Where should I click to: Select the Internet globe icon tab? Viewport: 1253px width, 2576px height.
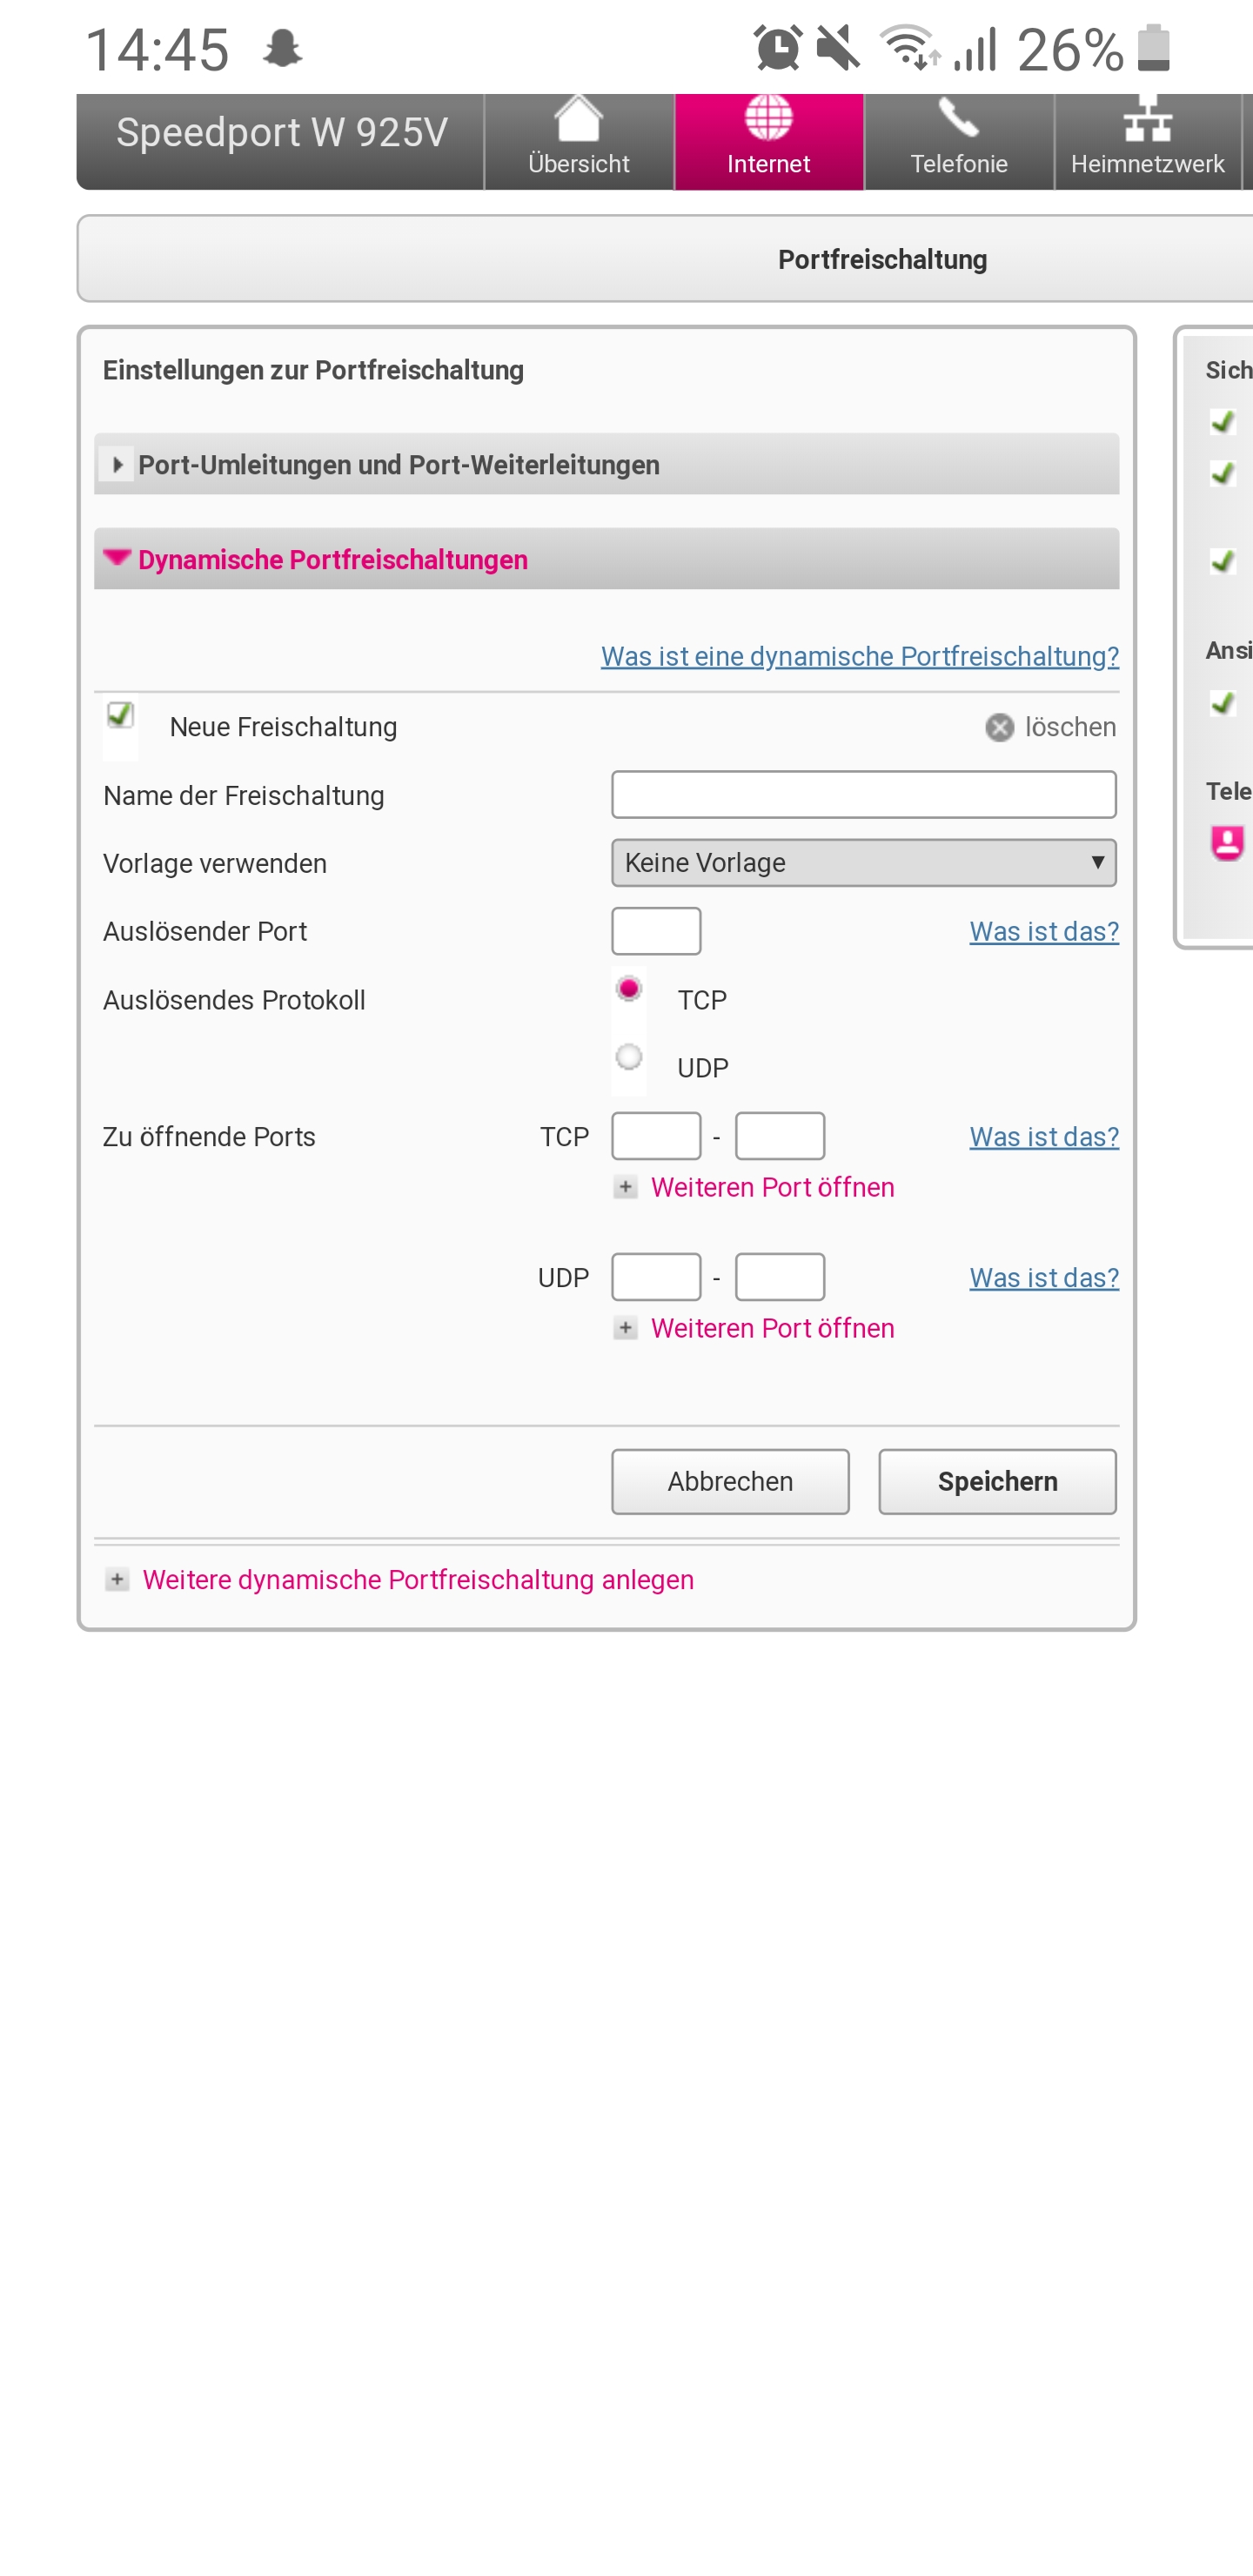(x=769, y=141)
